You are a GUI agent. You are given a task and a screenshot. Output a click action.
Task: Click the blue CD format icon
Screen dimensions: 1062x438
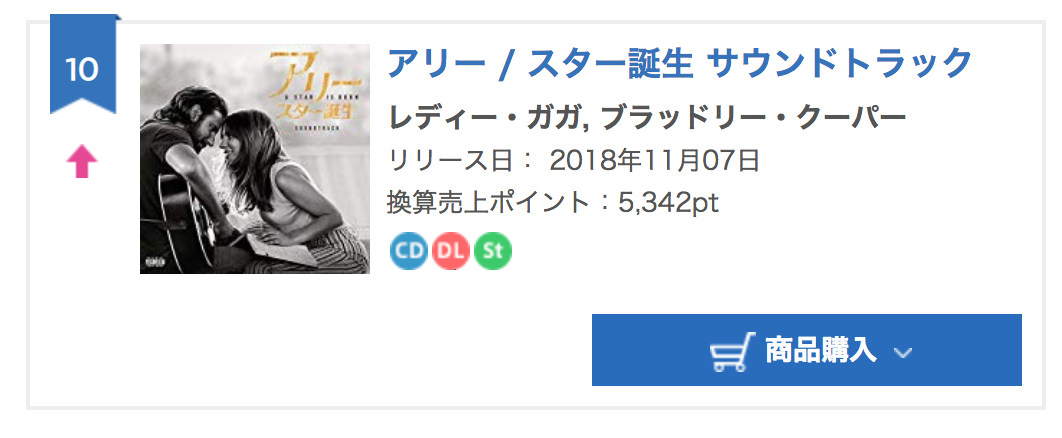coord(408,251)
